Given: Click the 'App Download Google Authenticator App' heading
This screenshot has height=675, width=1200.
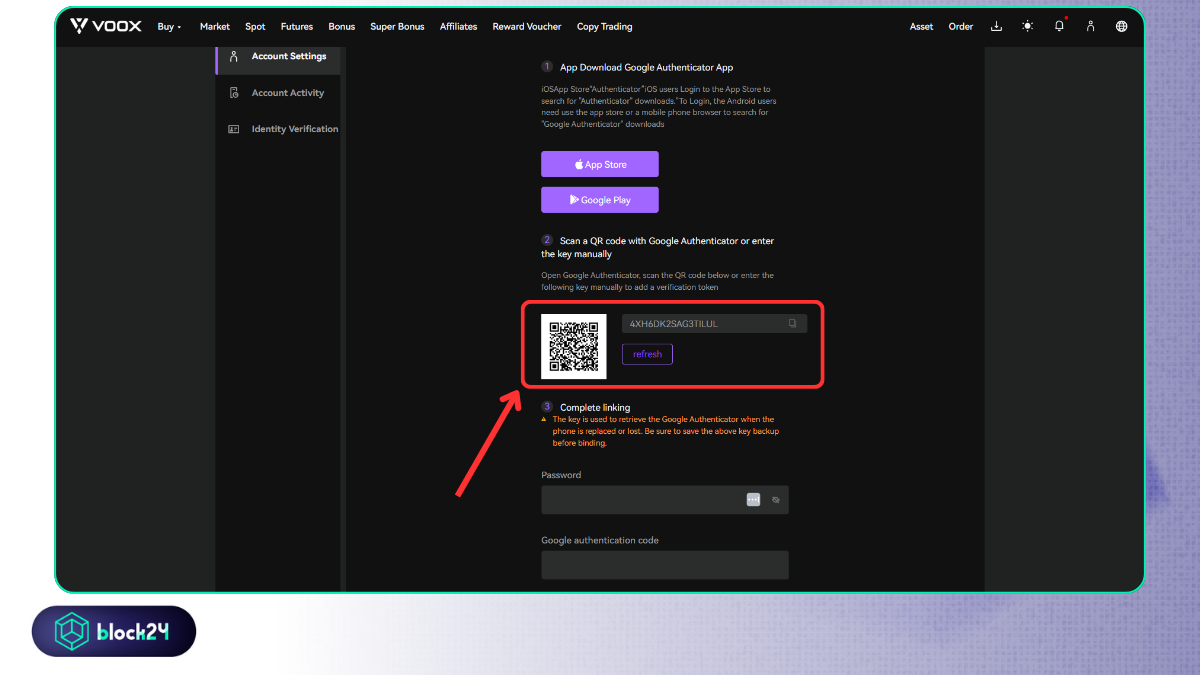Looking at the screenshot, I should point(646,67).
